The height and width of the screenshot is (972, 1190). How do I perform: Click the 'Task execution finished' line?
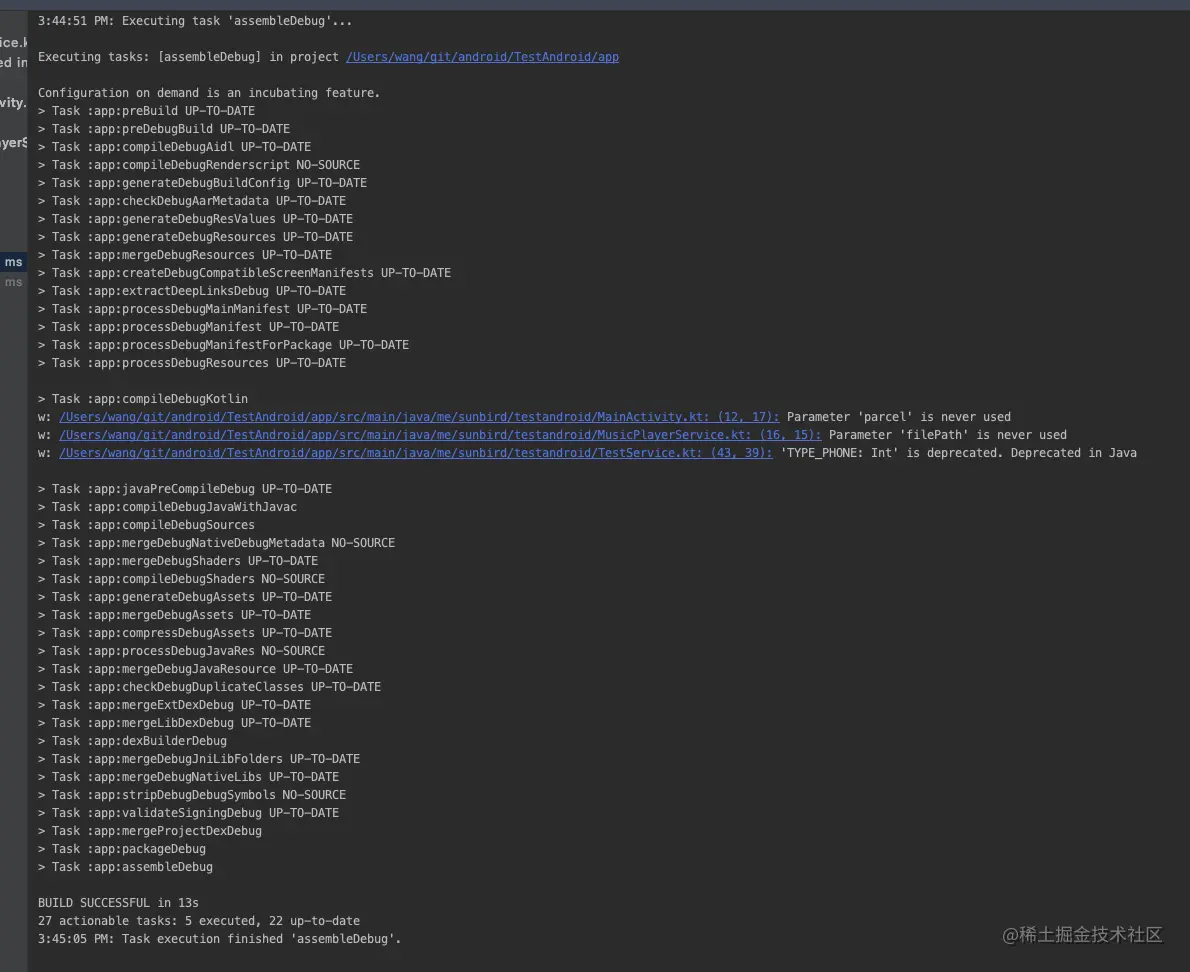coord(219,940)
